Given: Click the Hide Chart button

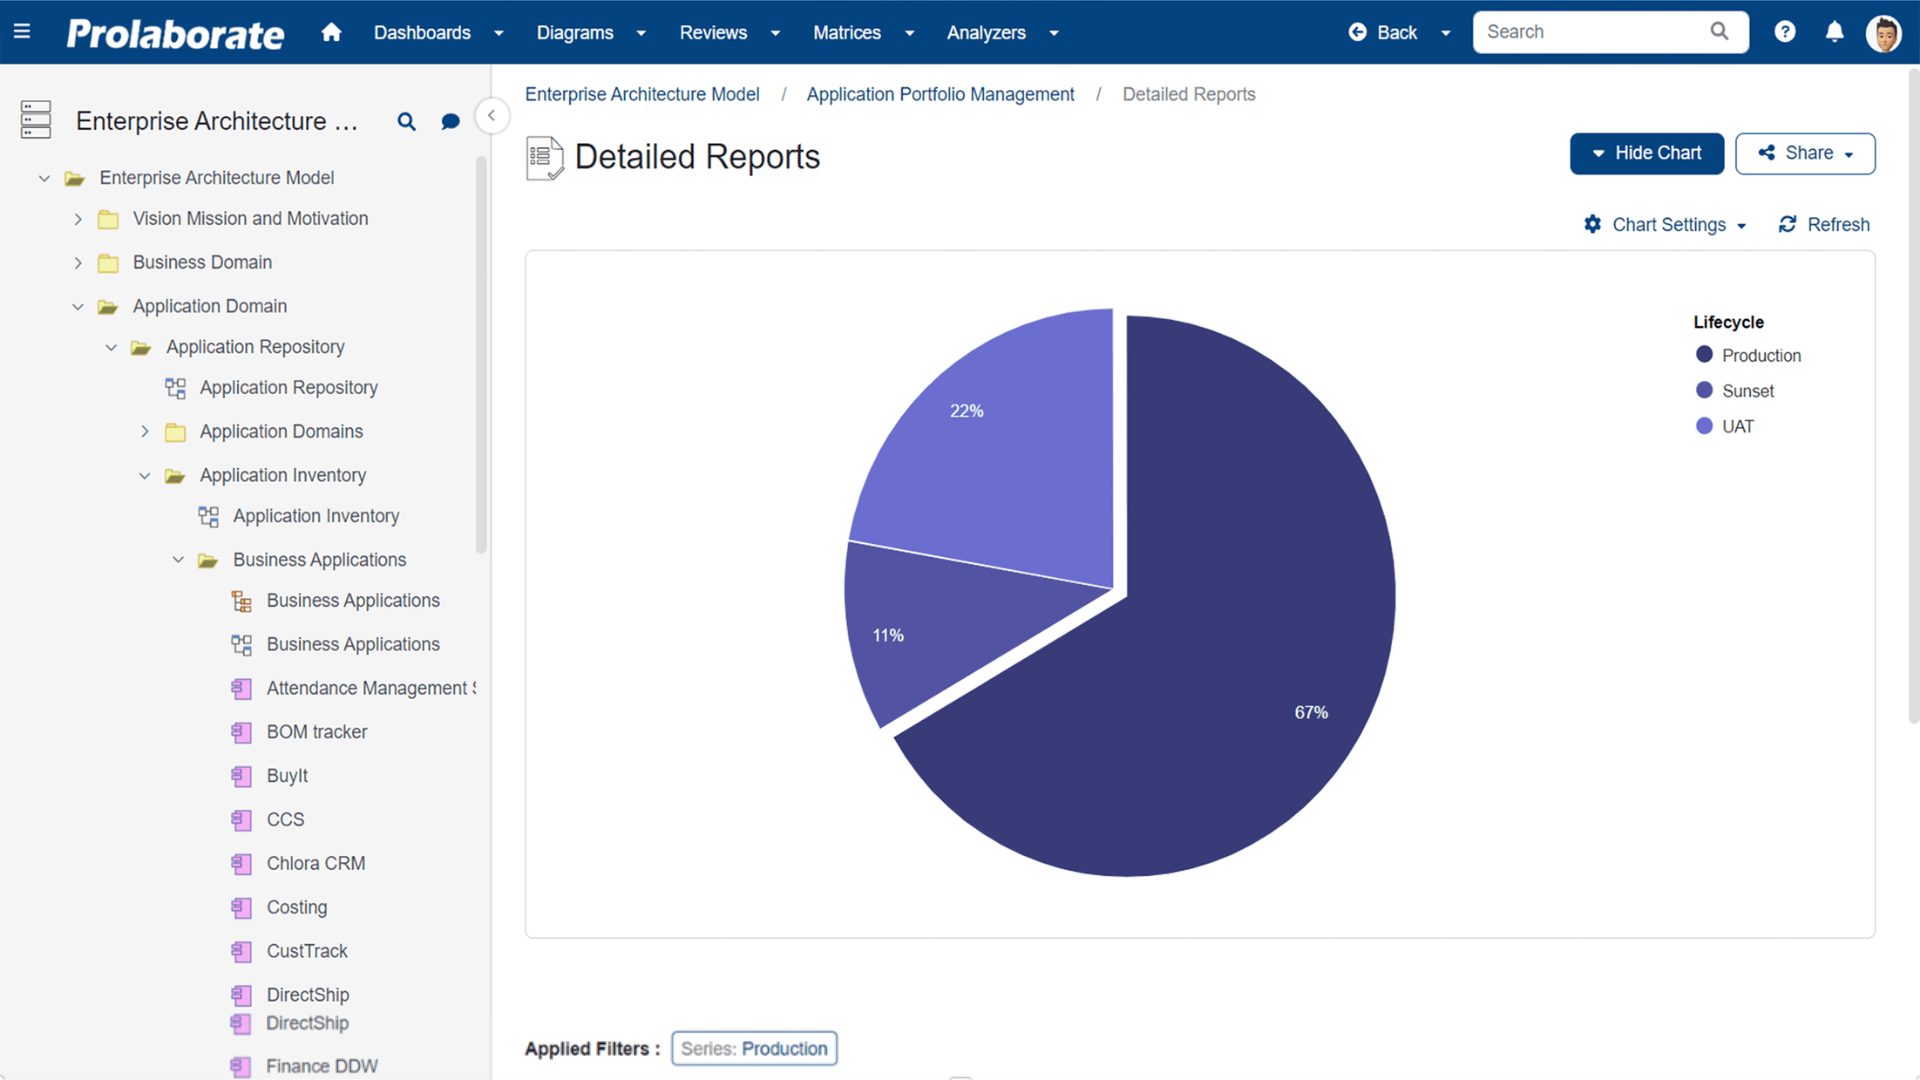Looking at the screenshot, I should tap(1646, 153).
